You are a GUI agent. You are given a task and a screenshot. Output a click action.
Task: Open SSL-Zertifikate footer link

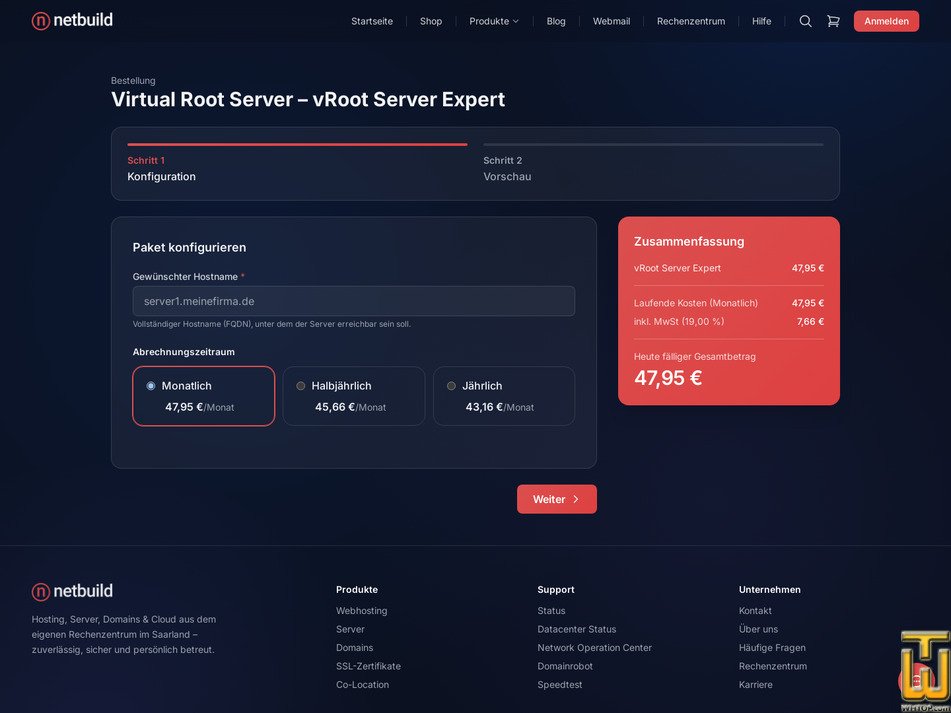[368, 666]
